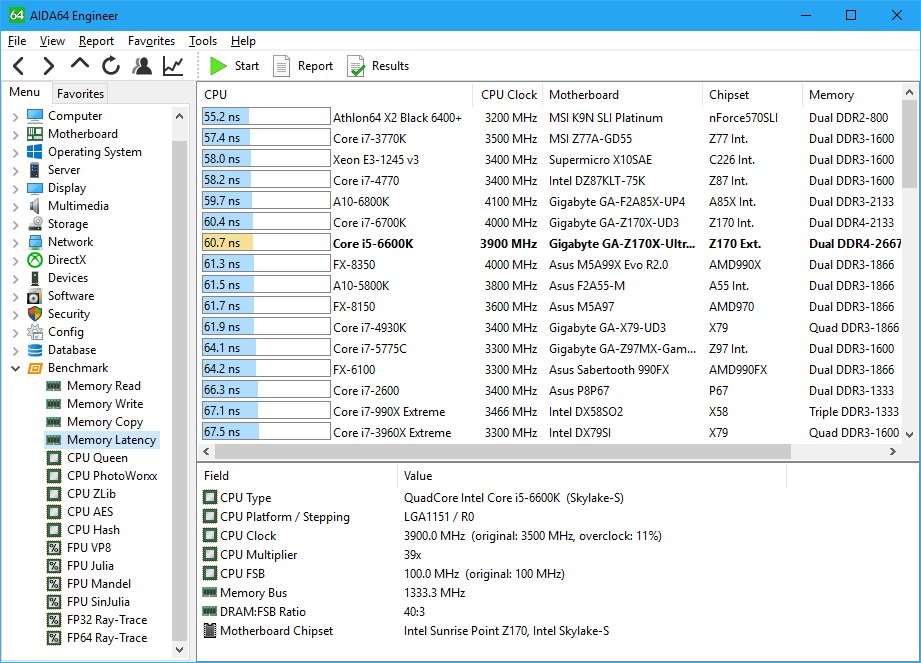The width and height of the screenshot is (921, 663).
Task: Select FPU Julia benchmark
Action: (x=90, y=566)
